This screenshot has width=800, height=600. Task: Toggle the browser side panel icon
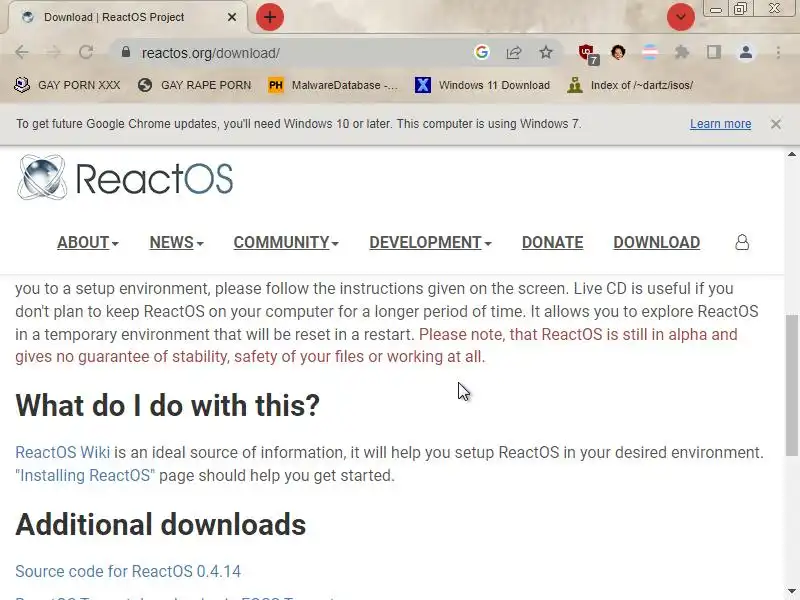[714, 52]
